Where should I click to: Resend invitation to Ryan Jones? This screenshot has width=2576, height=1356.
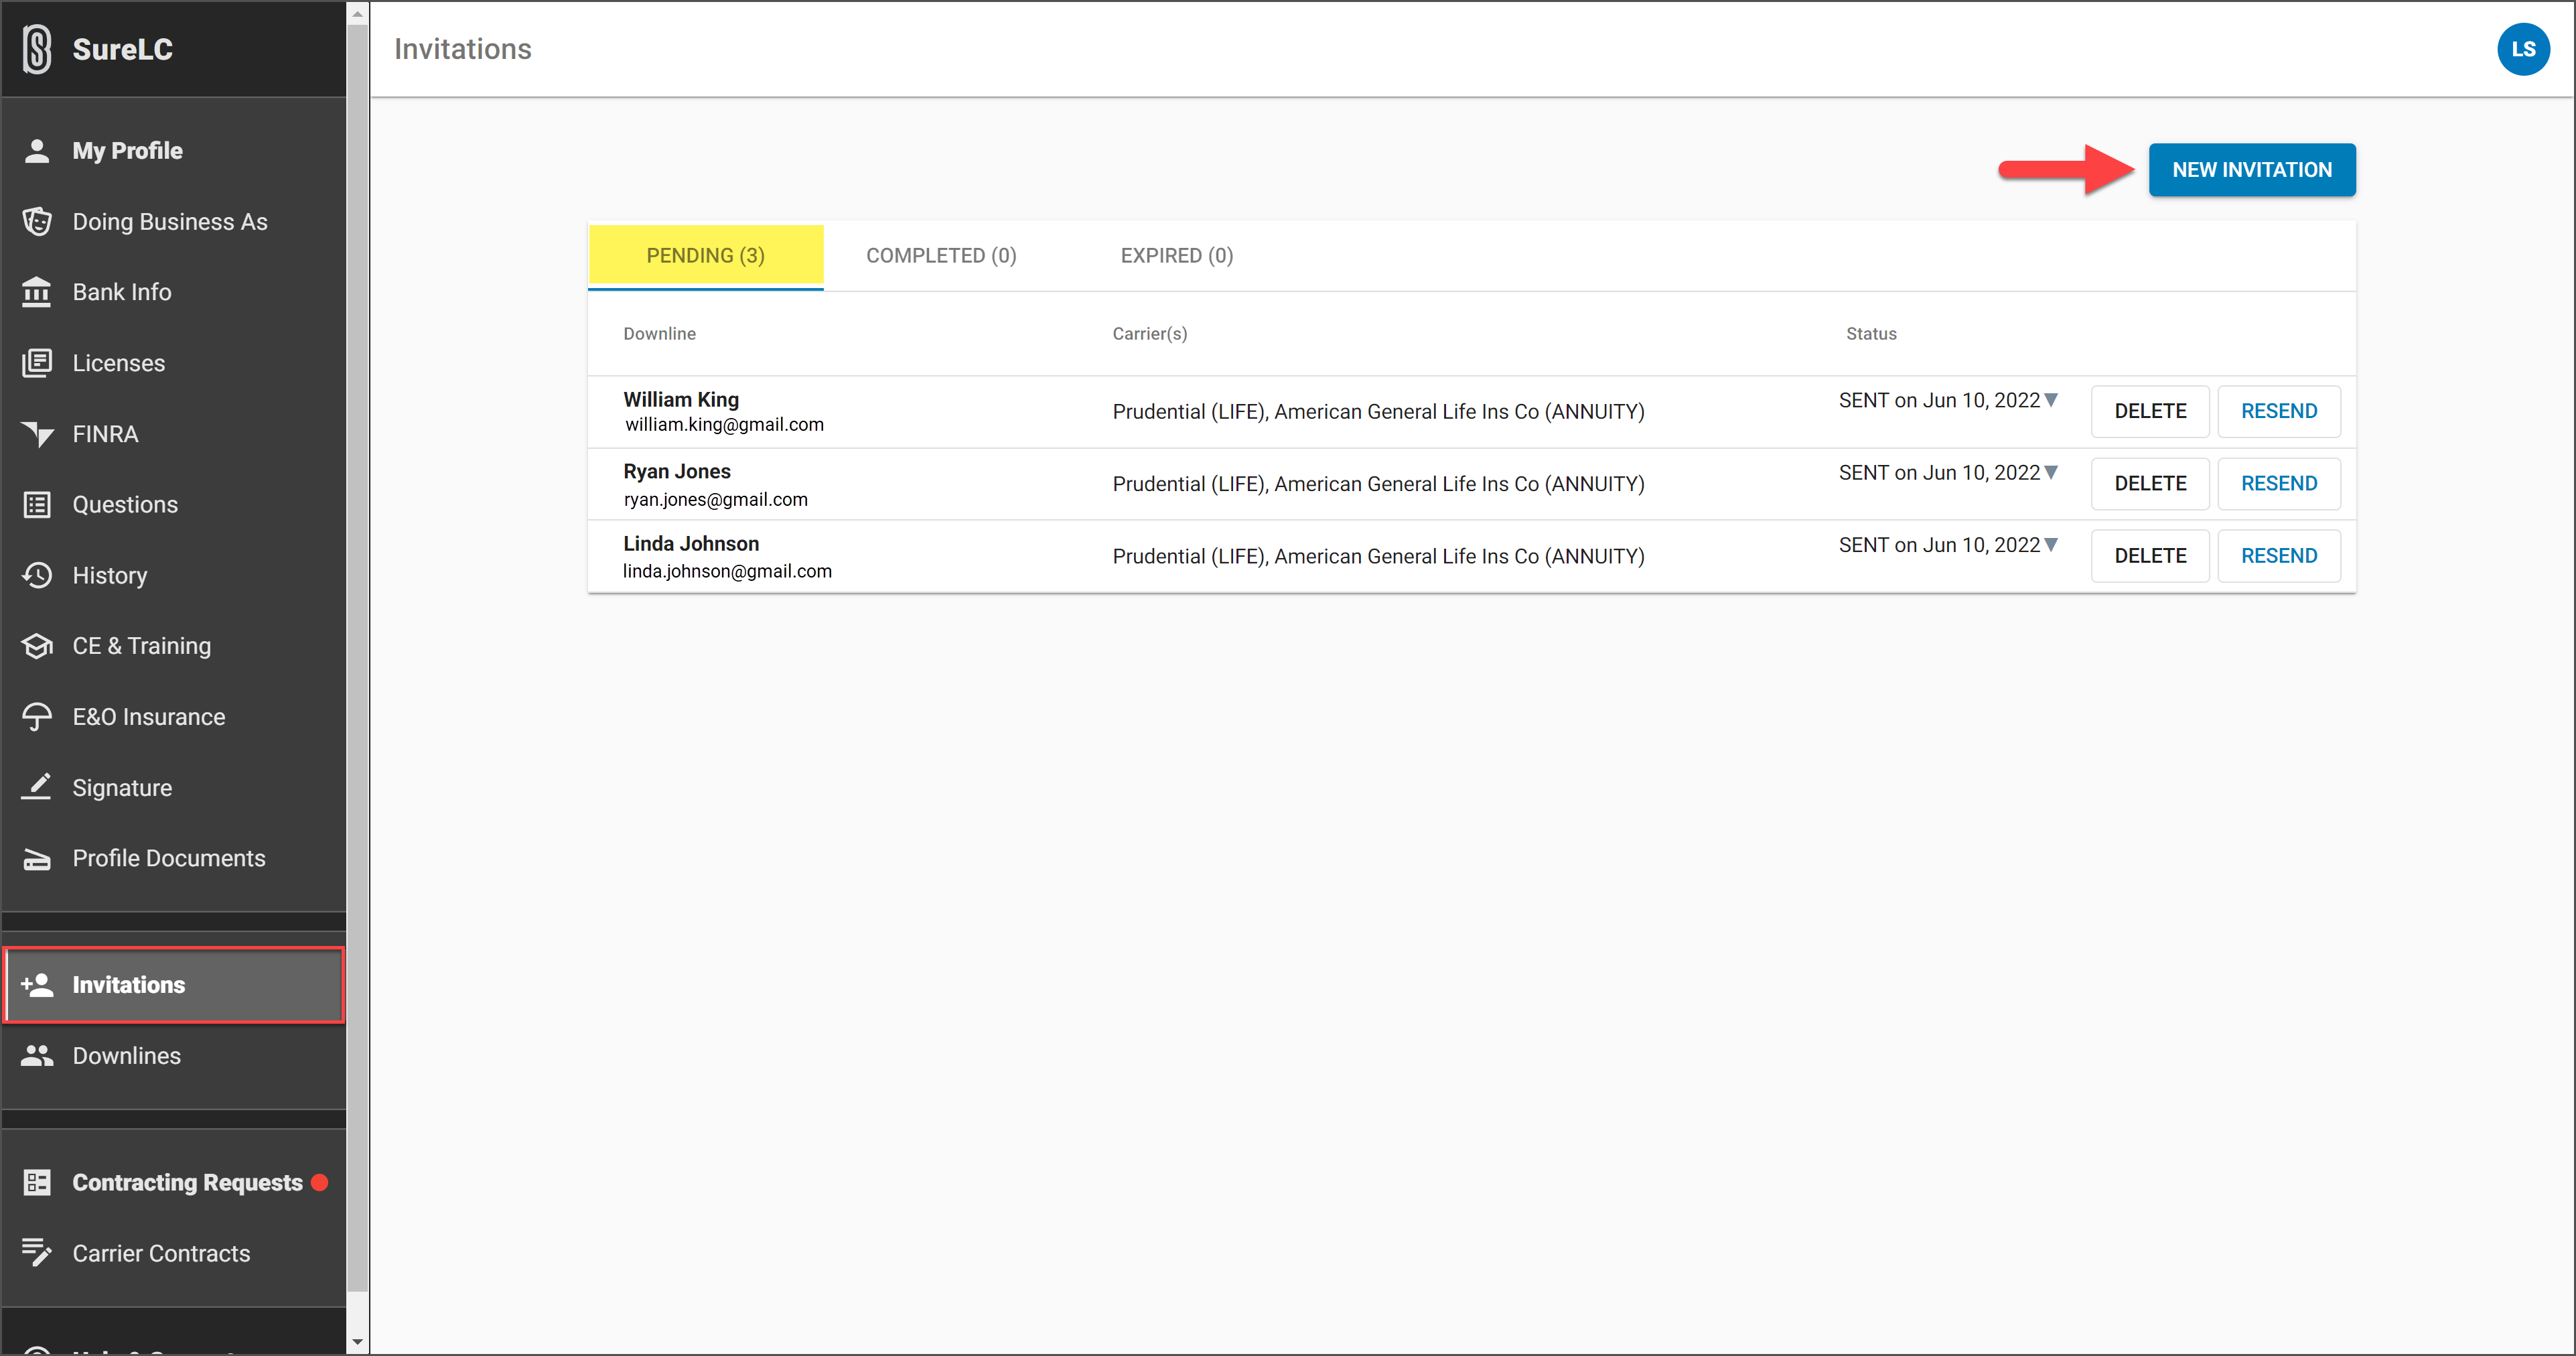[x=2278, y=484]
